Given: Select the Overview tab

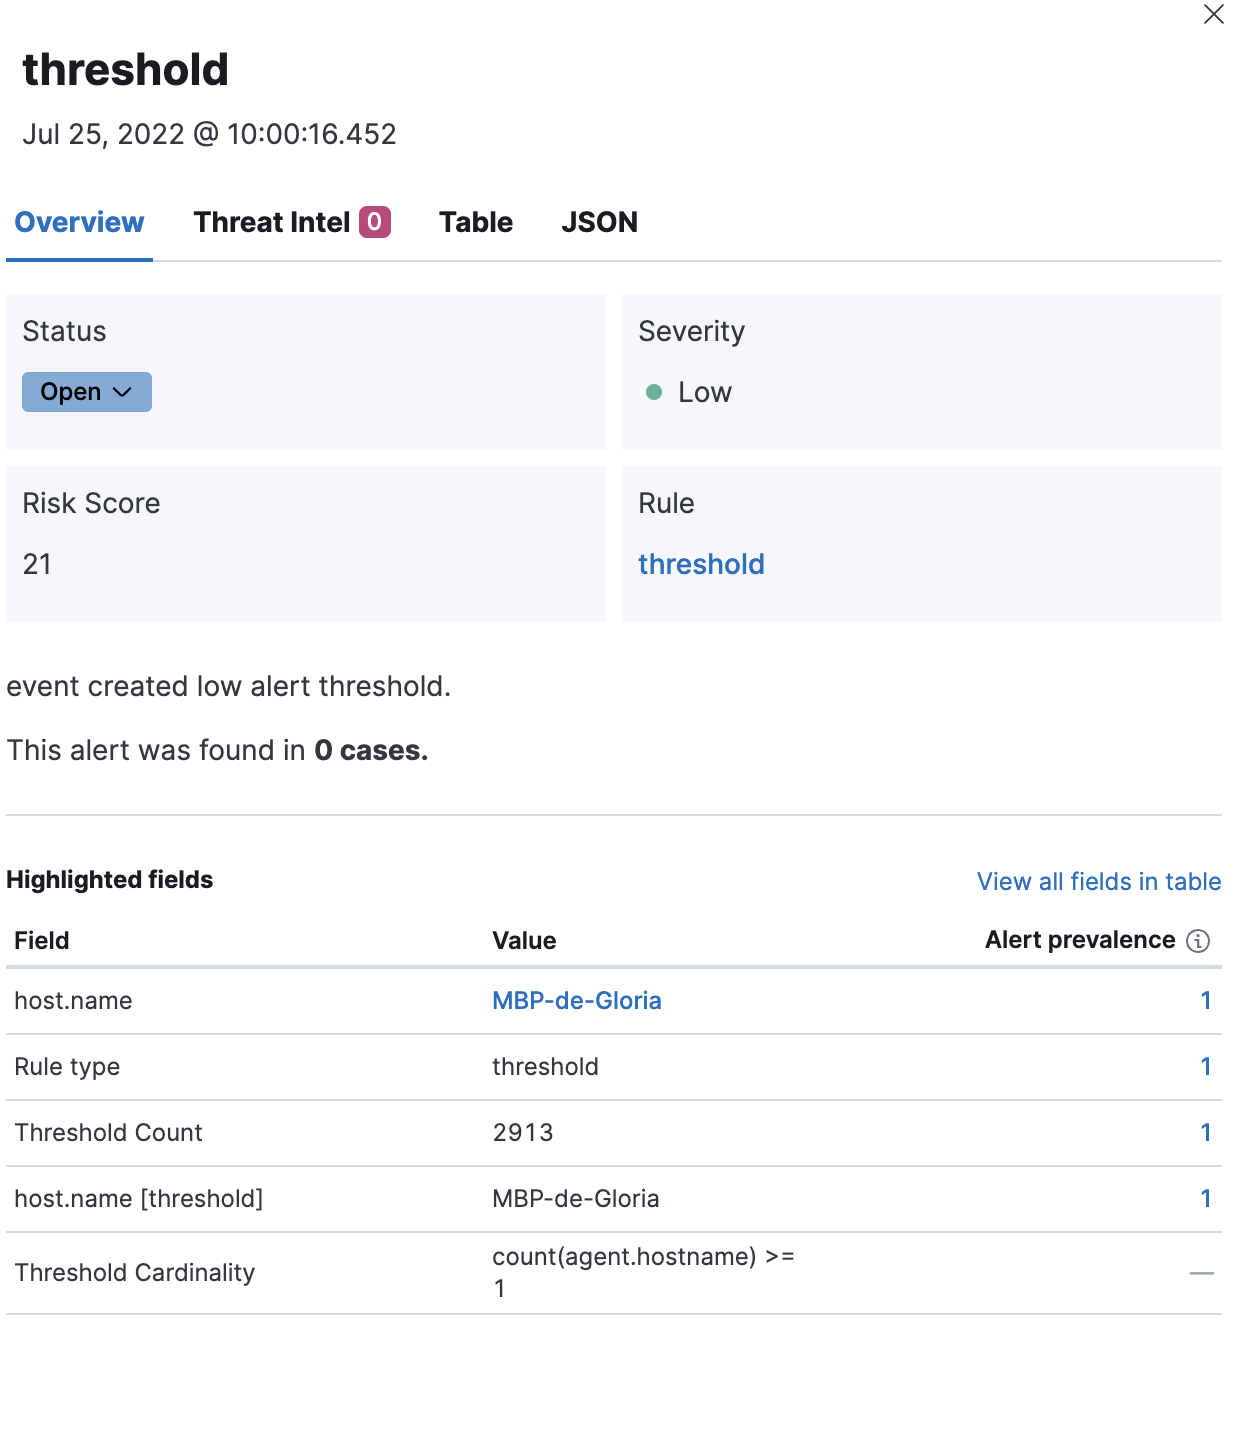Looking at the screenshot, I should [x=78, y=222].
